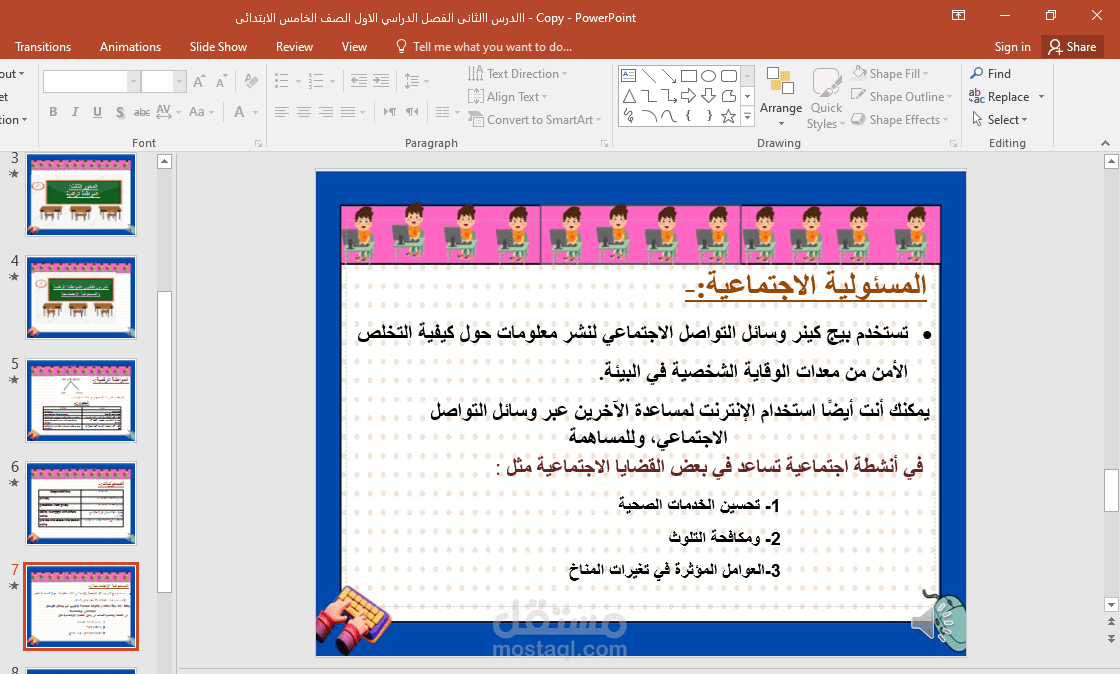This screenshot has width=1120, height=674.
Task: Select the Right Brace shape
Action: [709, 116]
